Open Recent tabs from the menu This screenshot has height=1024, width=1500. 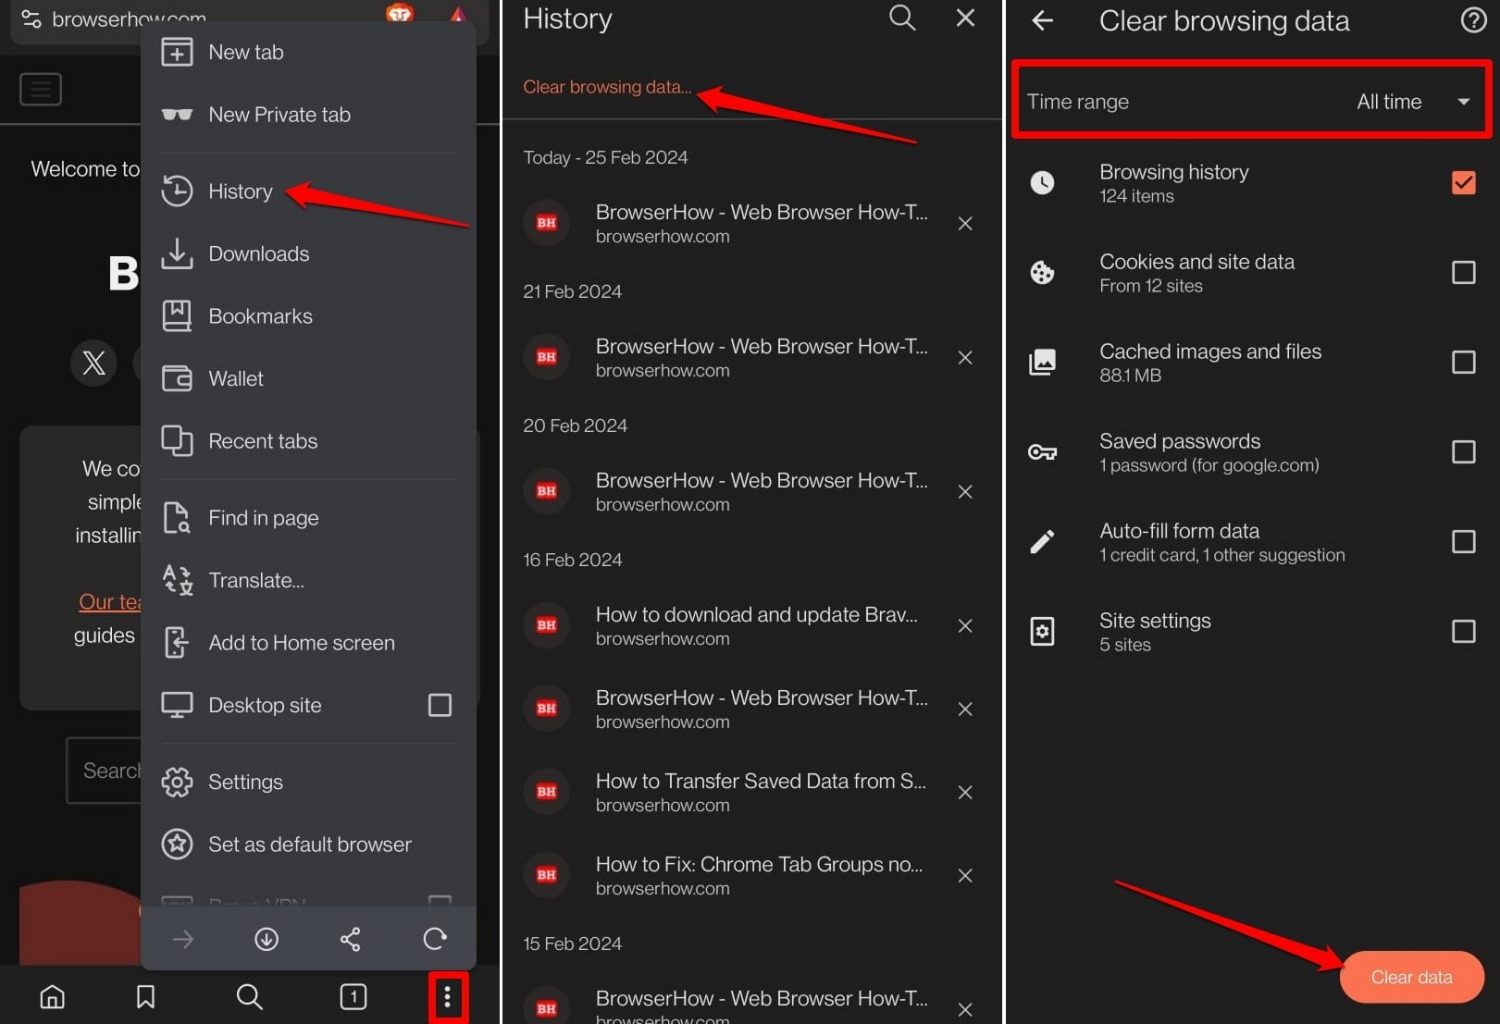pos(308,441)
